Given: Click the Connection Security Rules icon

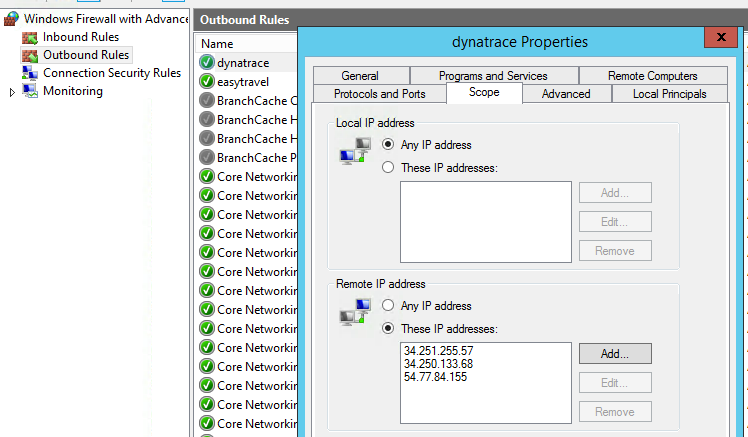Looking at the screenshot, I should [x=30, y=73].
